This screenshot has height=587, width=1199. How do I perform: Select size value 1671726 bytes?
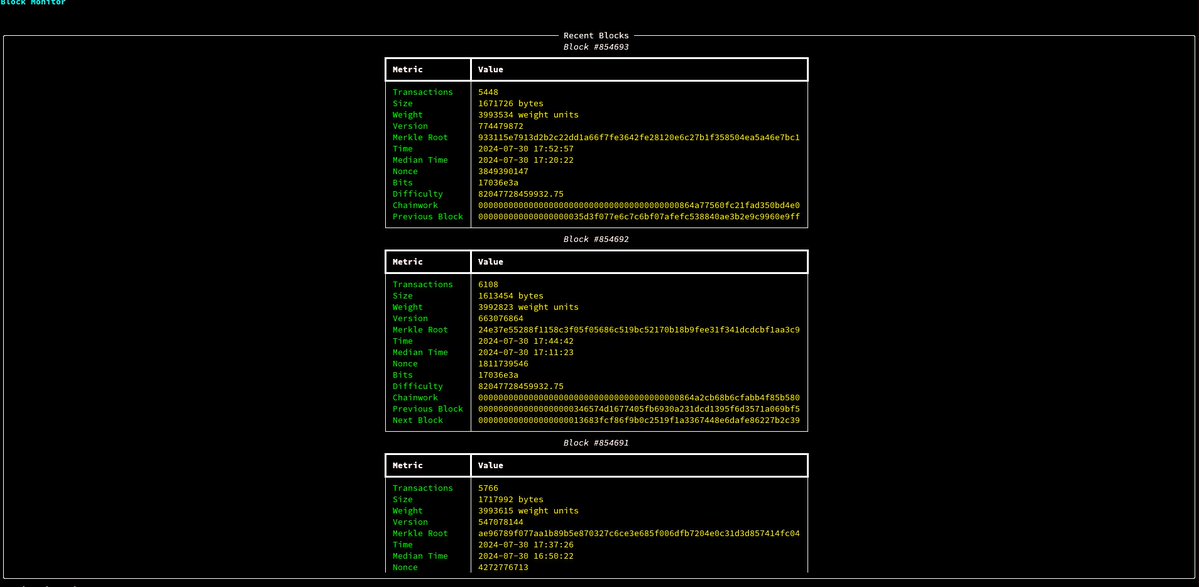(x=510, y=103)
